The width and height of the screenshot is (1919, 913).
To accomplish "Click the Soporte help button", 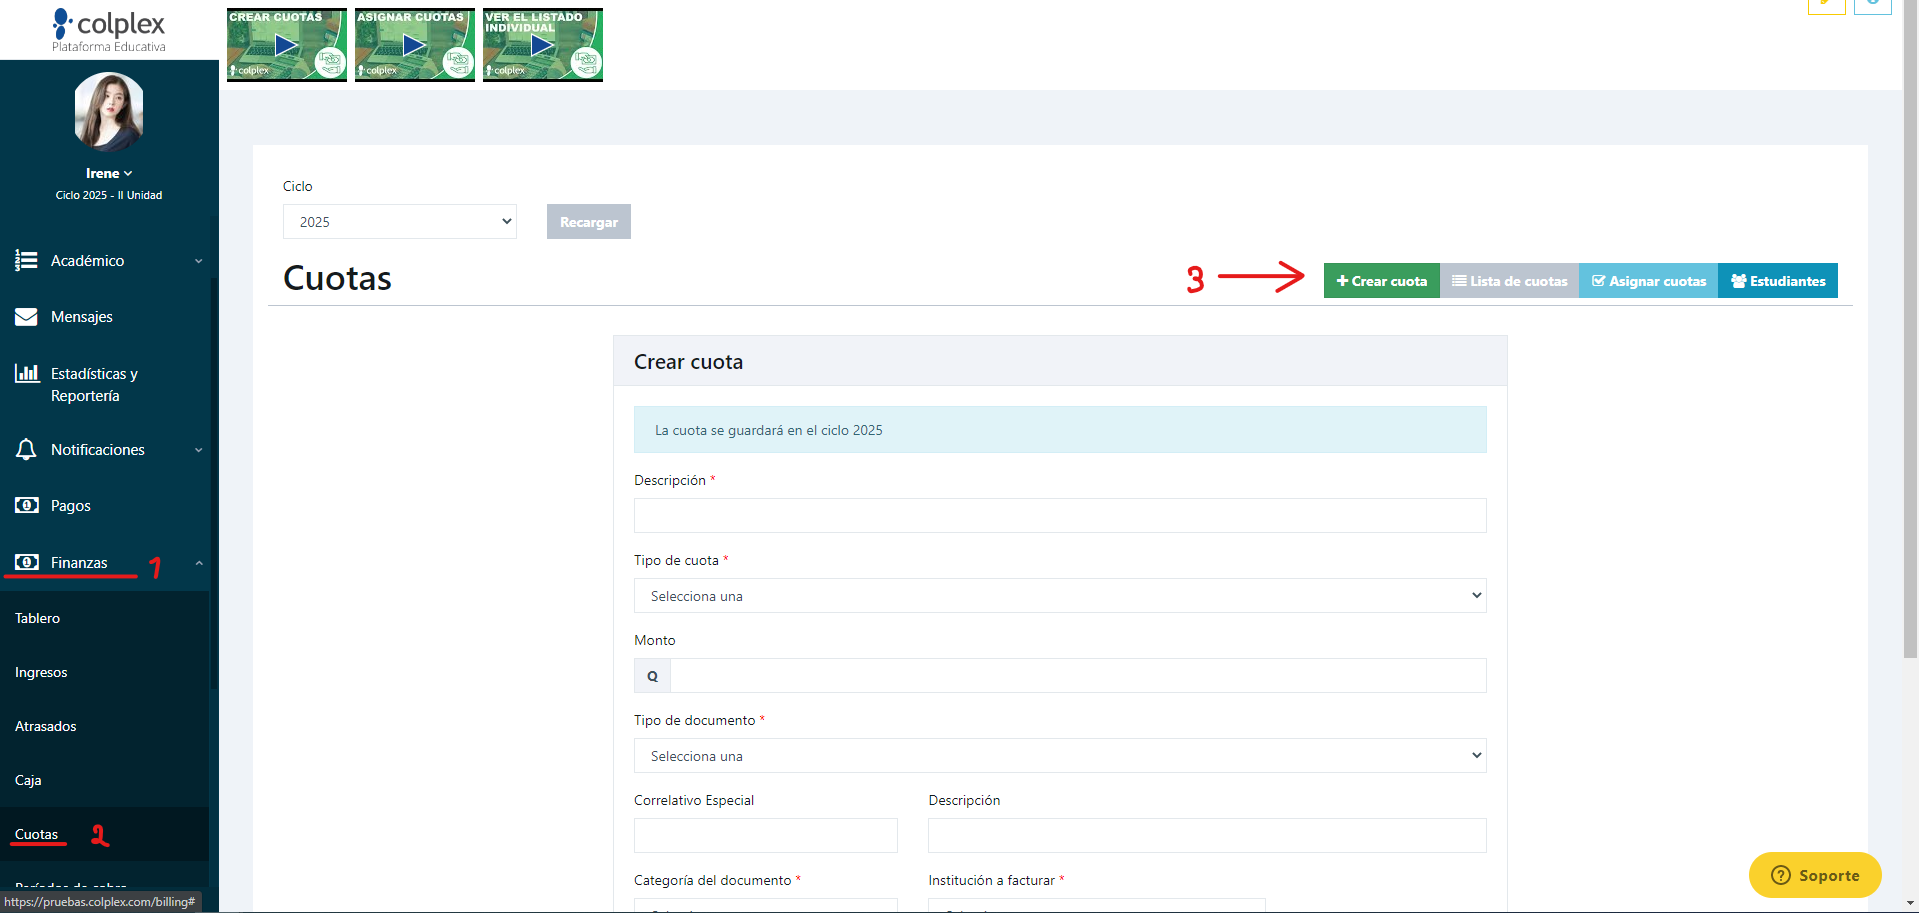I will tap(1815, 875).
